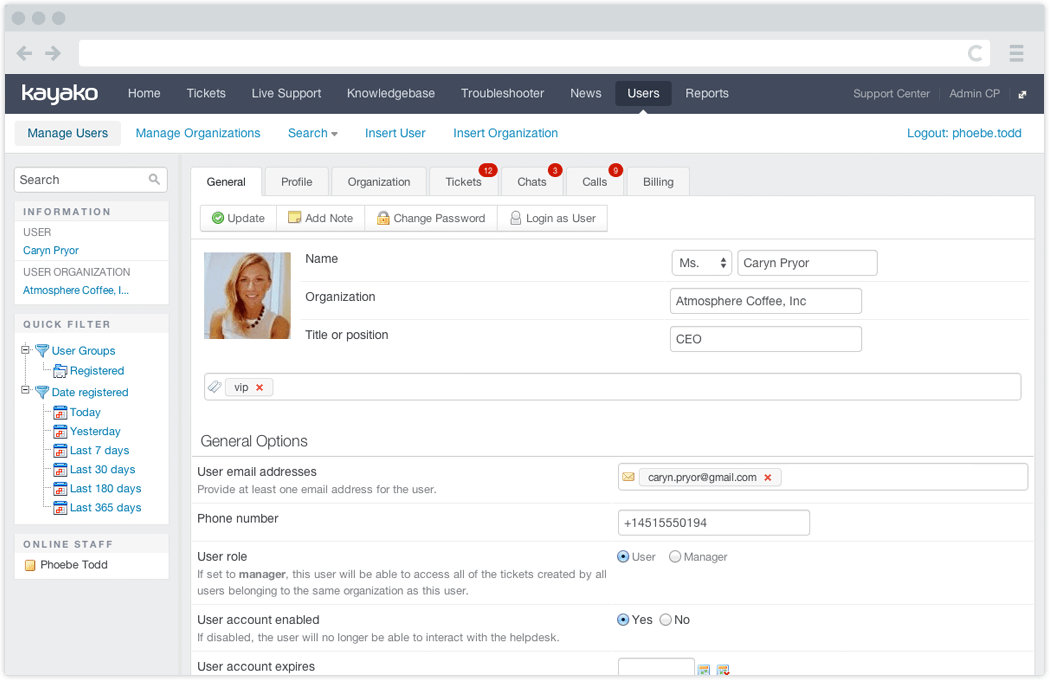Screen dimensions: 1050x681
Task: Click the search magnifier icon in sidebar
Action: tap(154, 179)
